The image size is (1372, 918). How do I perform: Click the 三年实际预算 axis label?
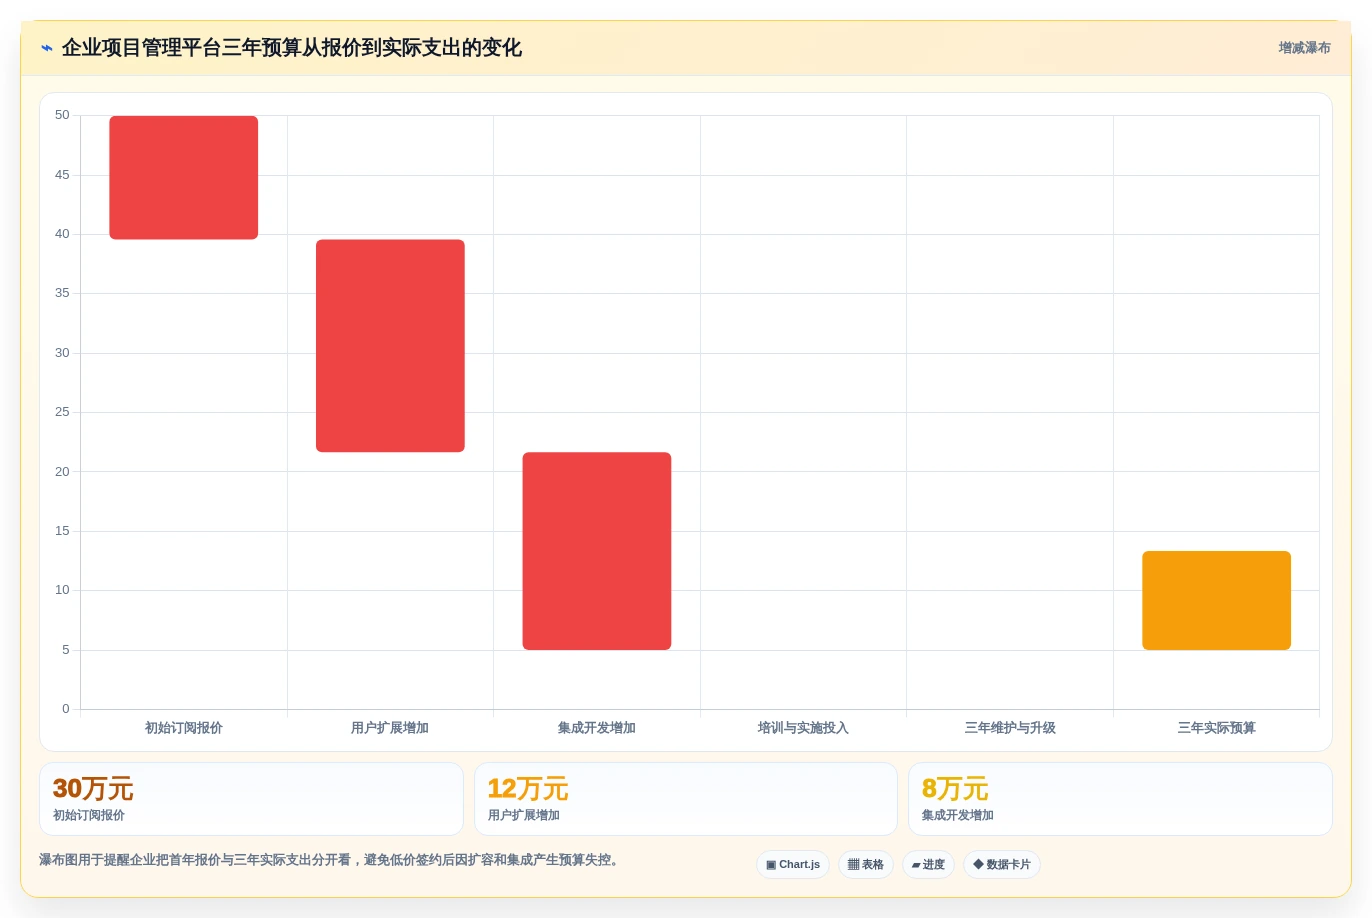click(1216, 728)
